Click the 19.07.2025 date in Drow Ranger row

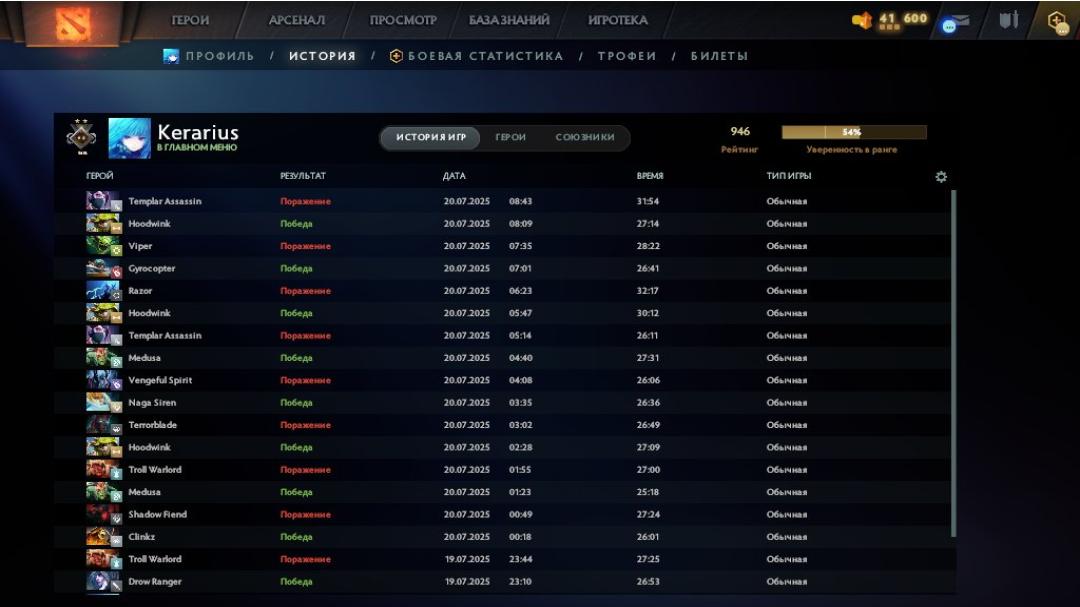[x=467, y=582]
